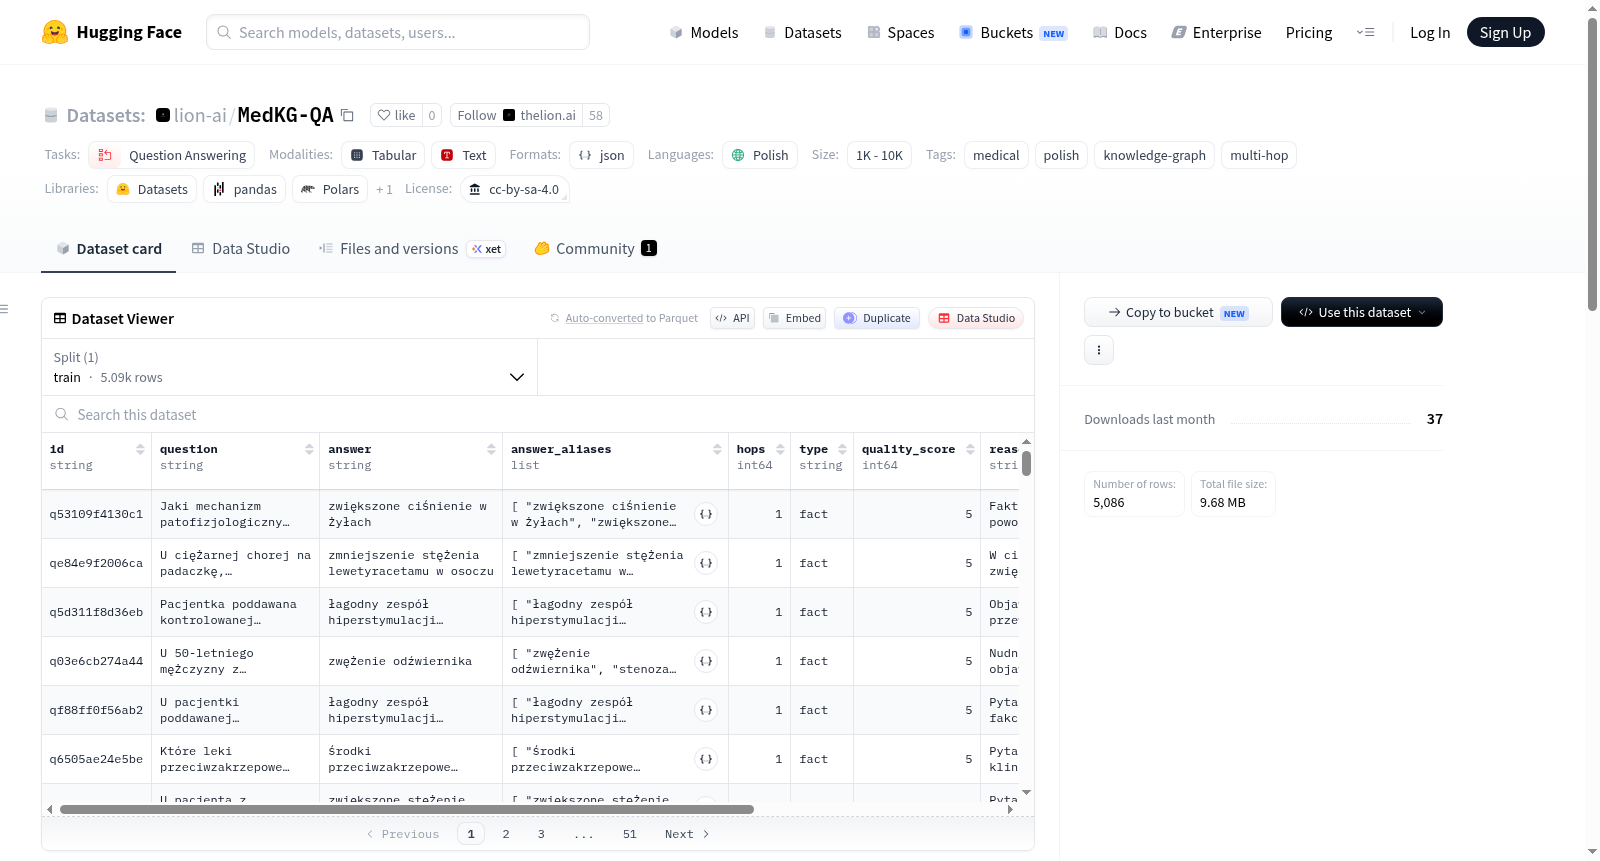Click the Polish language tag

point(760,155)
